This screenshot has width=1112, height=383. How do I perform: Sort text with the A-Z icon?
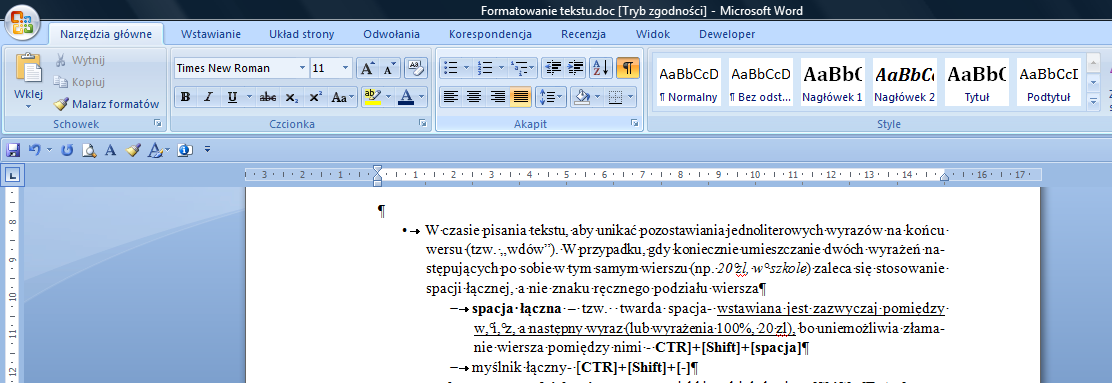pos(601,68)
